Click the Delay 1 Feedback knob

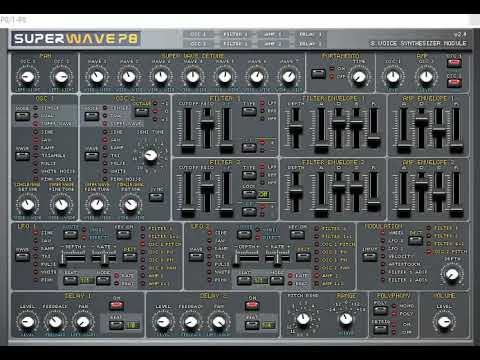tap(55, 322)
